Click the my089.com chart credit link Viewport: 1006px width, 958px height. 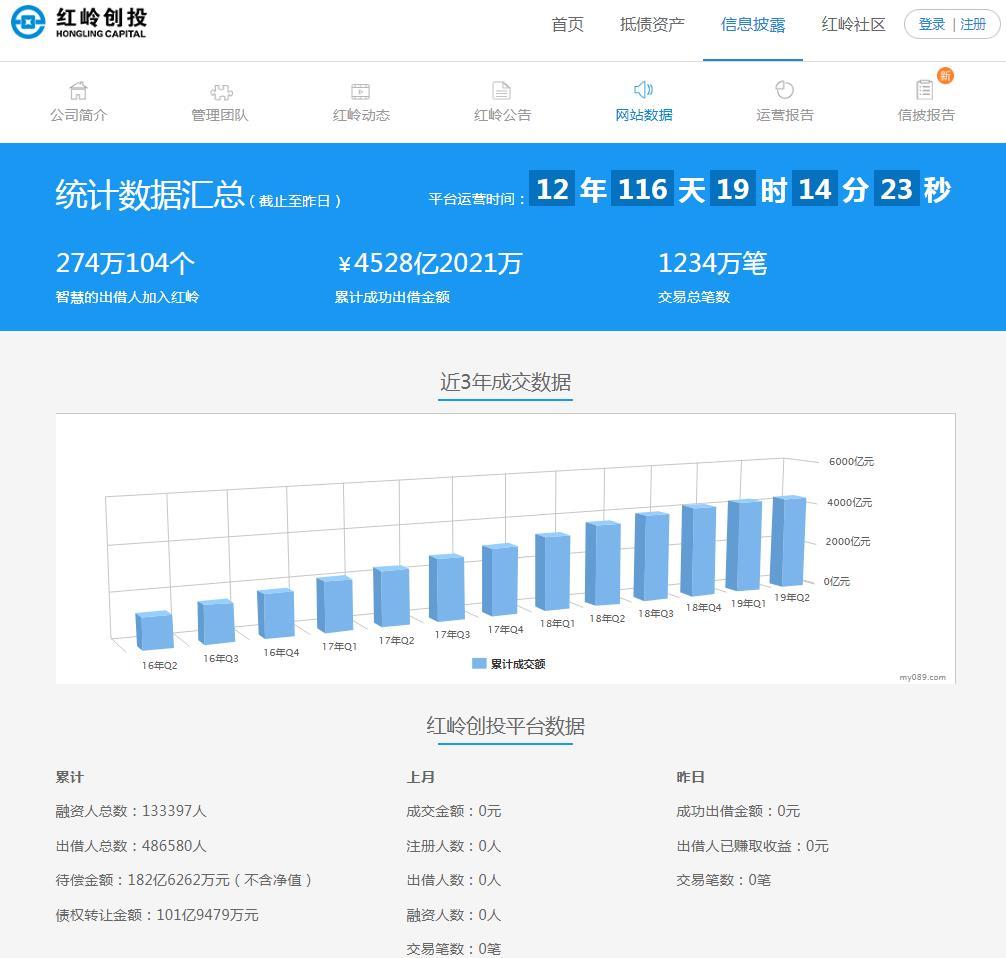(x=922, y=677)
